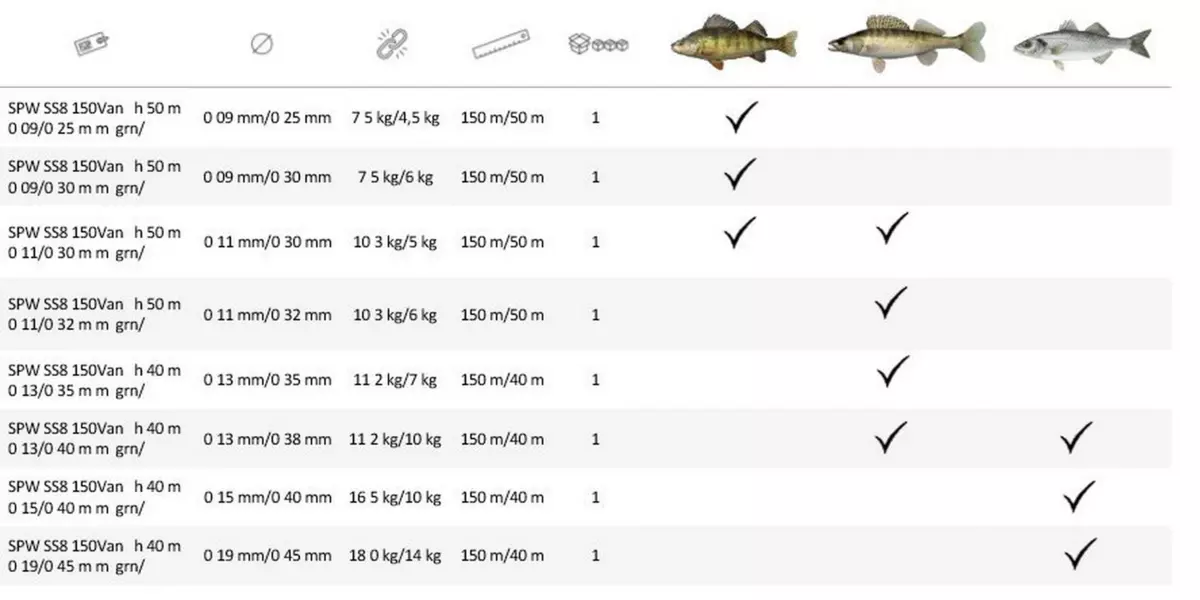Screen dimensions: 1200x600
Task: Click the 0 13 mm/0 38 mm diameter cell
Action: (267, 439)
